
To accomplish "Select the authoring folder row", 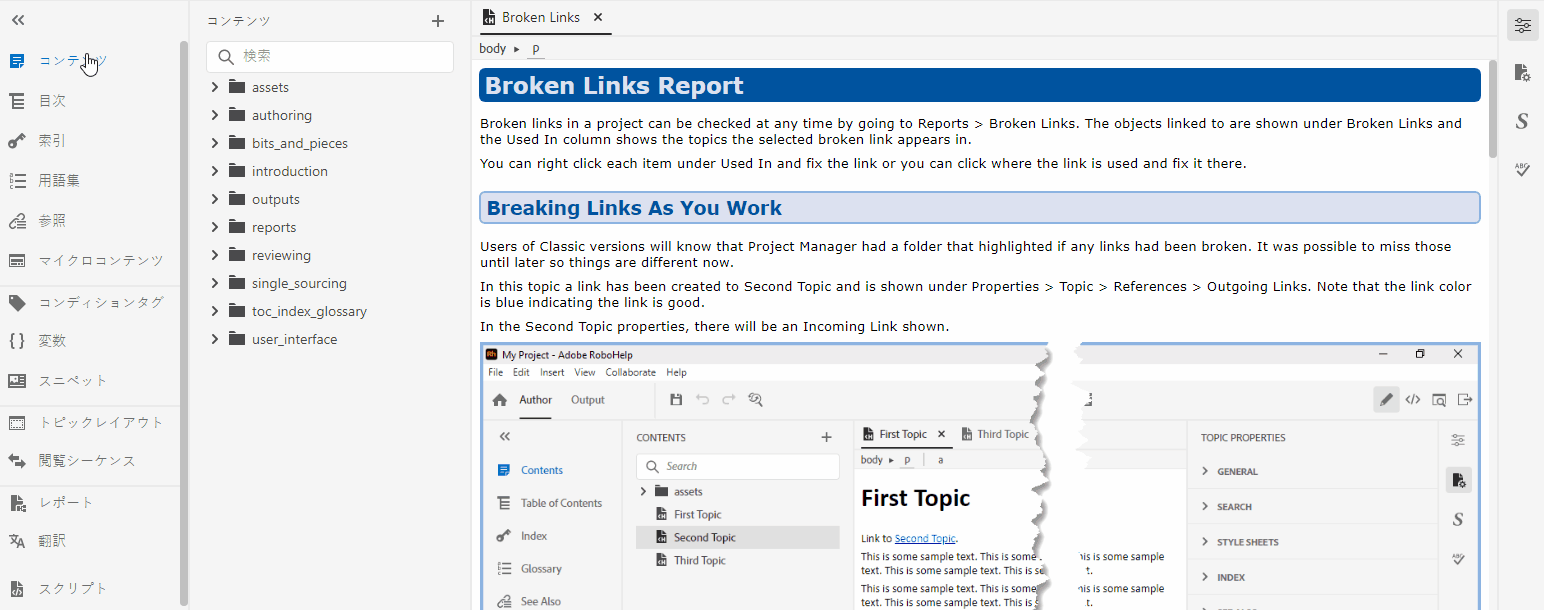I will (x=330, y=115).
